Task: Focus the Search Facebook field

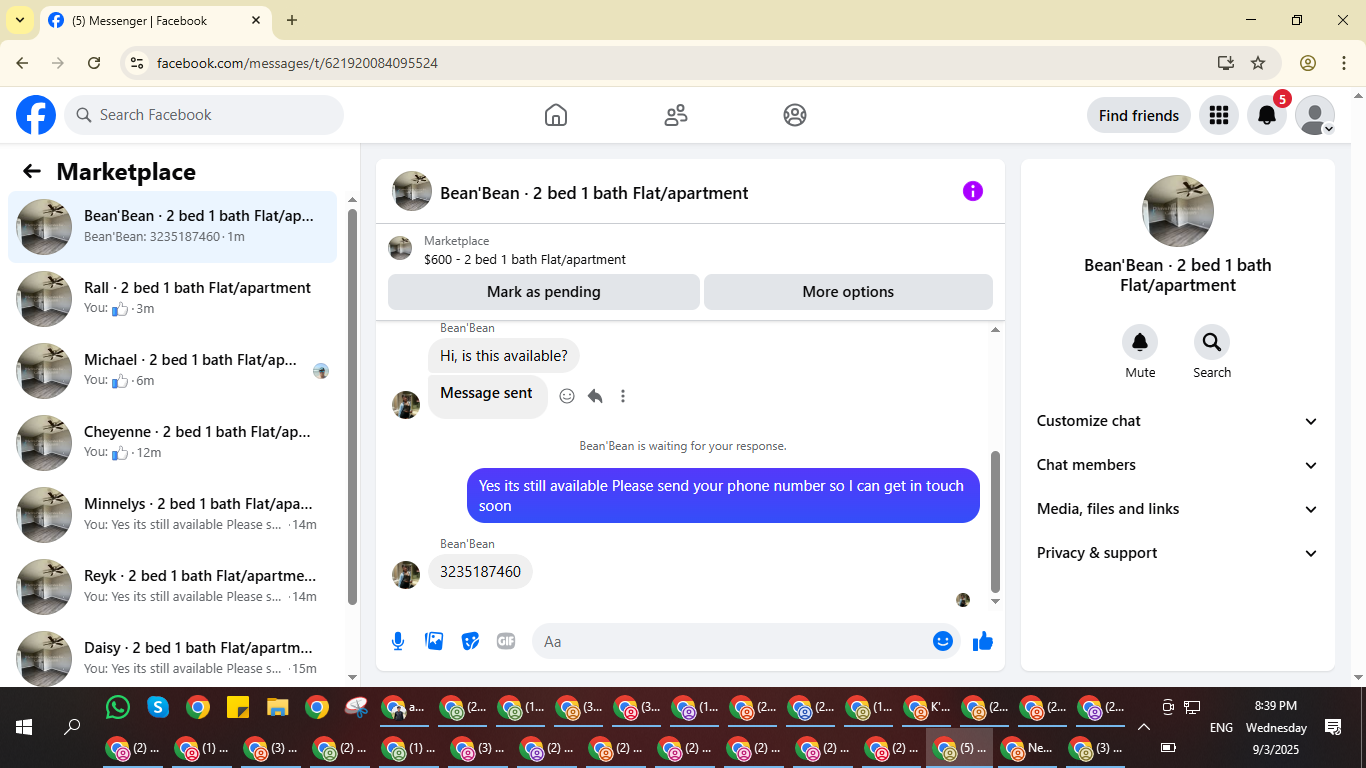Action: pos(204,115)
